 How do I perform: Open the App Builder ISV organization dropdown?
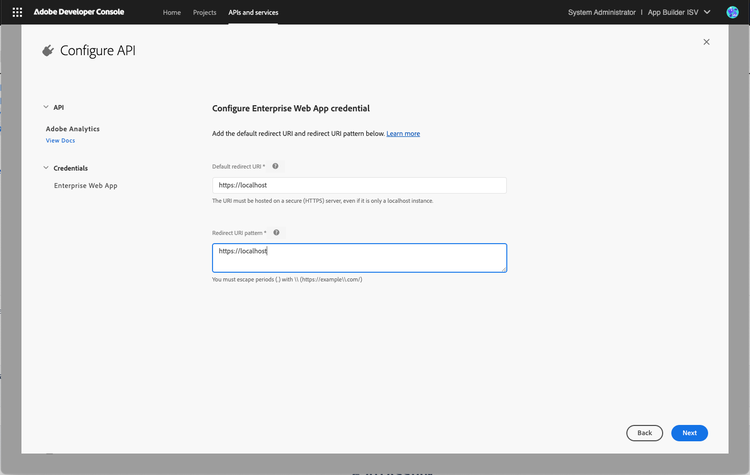point(681,12)
